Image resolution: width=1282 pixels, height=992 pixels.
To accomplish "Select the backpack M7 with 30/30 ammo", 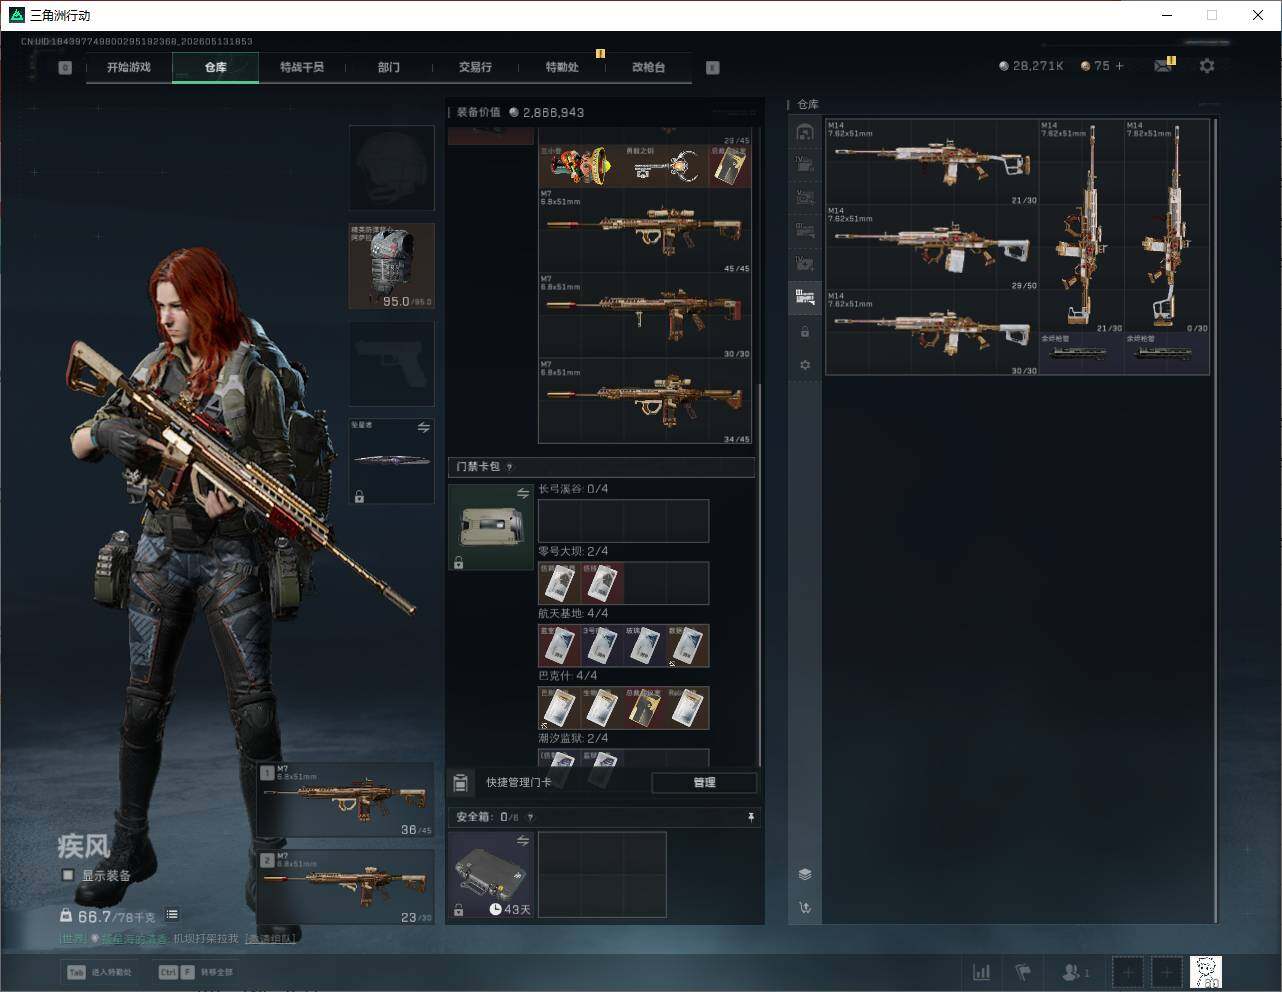I will (645, 317).
